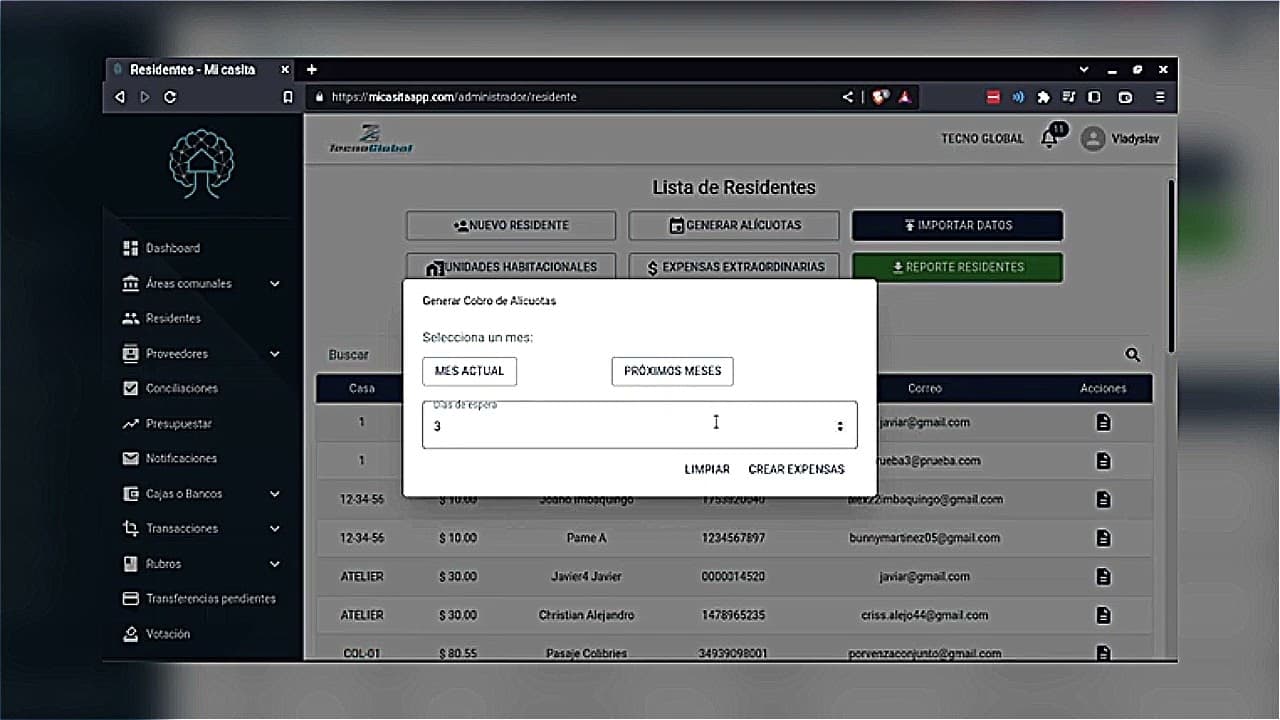
Task: Open document action for bunnymartinez05@gmail.com row
Action: tap(1103, 538)
